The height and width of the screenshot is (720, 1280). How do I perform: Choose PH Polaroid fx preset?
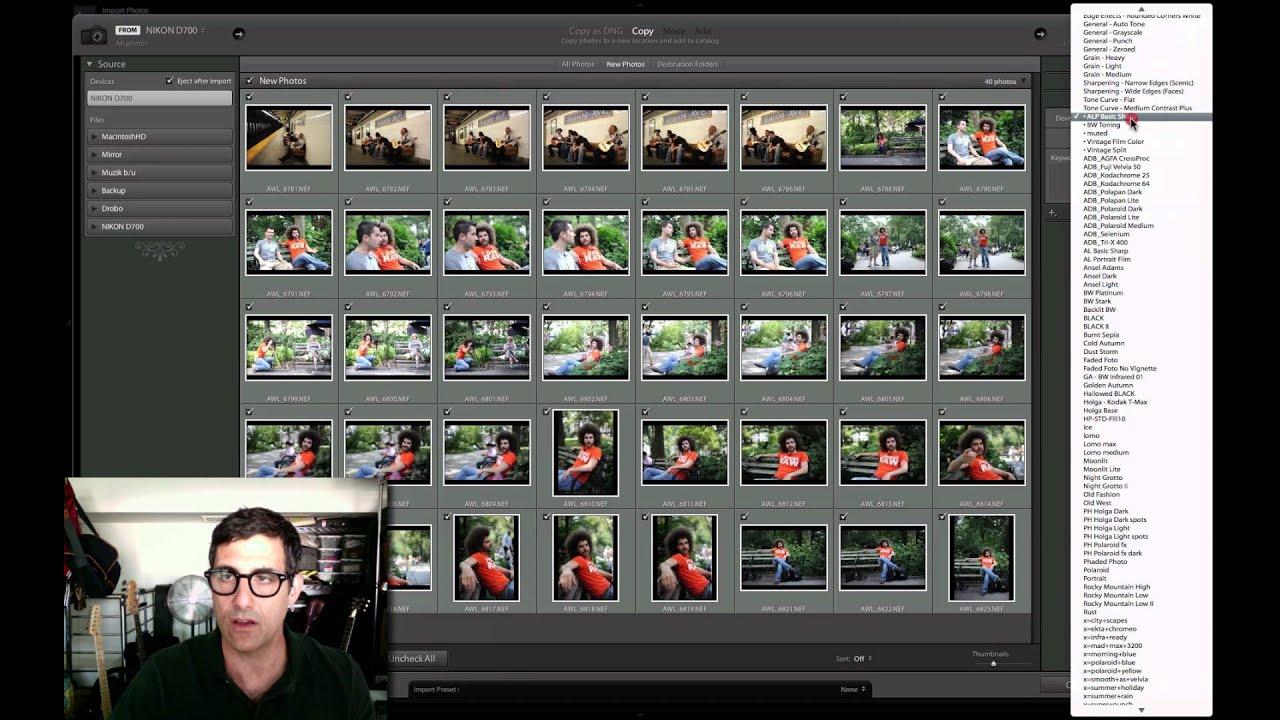tap(1105, 545)
